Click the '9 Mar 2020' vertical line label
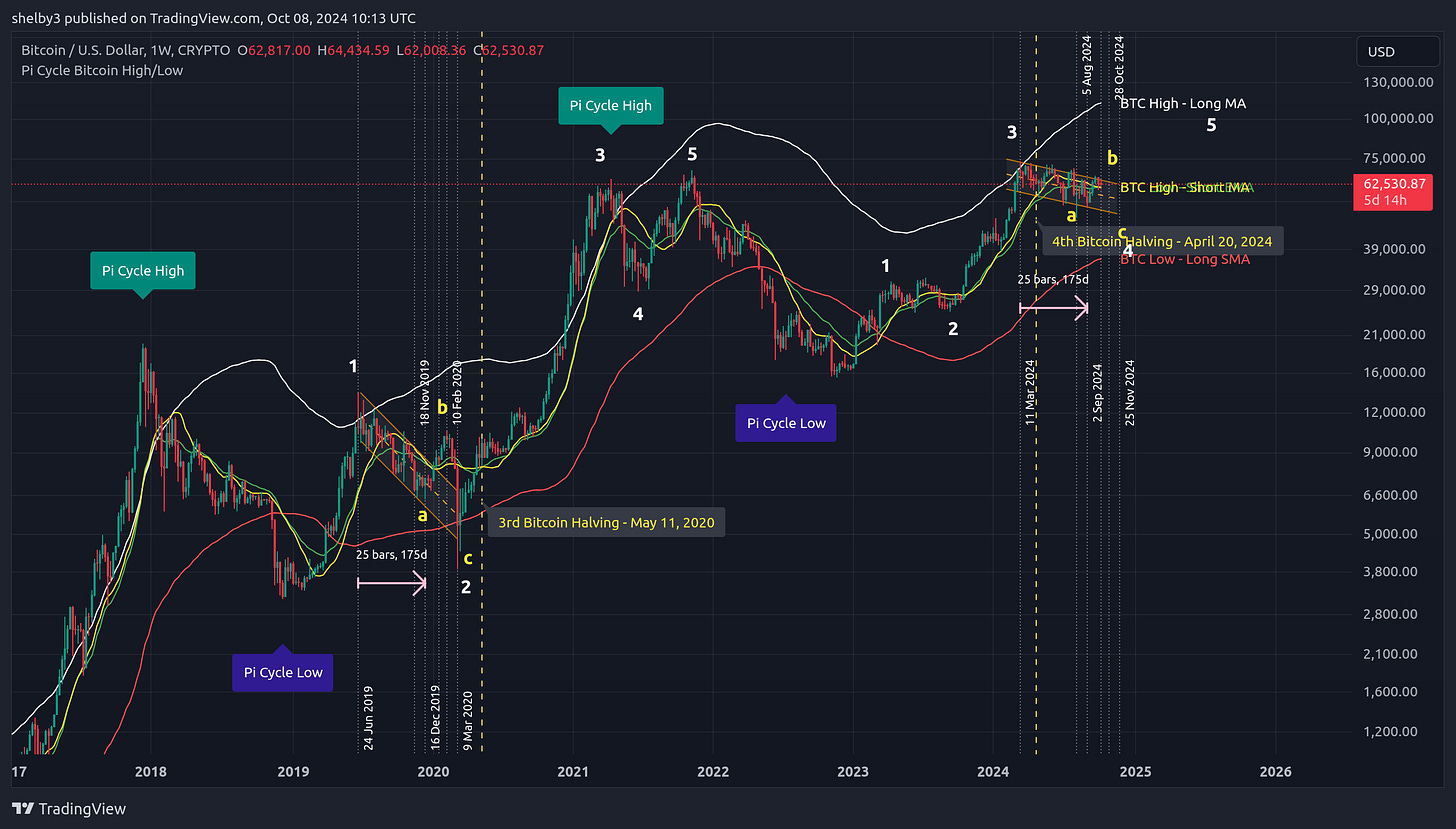1456x829 pixels. click(466, 719)
